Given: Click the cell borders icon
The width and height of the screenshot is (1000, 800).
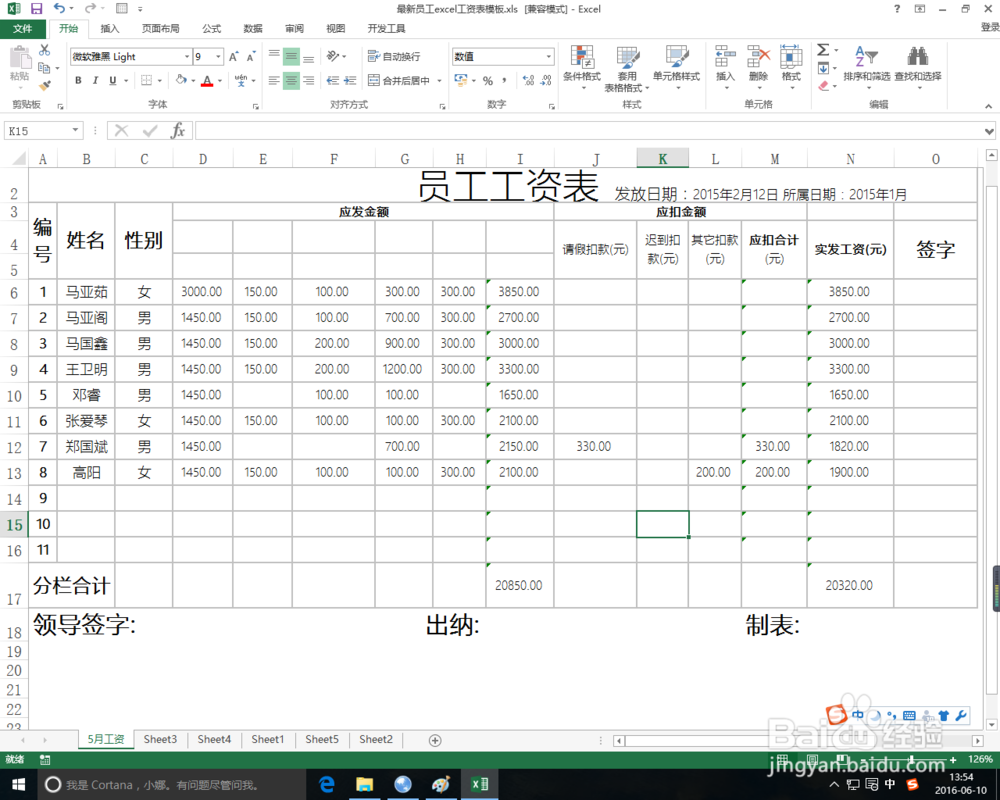Looking at the screenshot, I should click(147, 80).
